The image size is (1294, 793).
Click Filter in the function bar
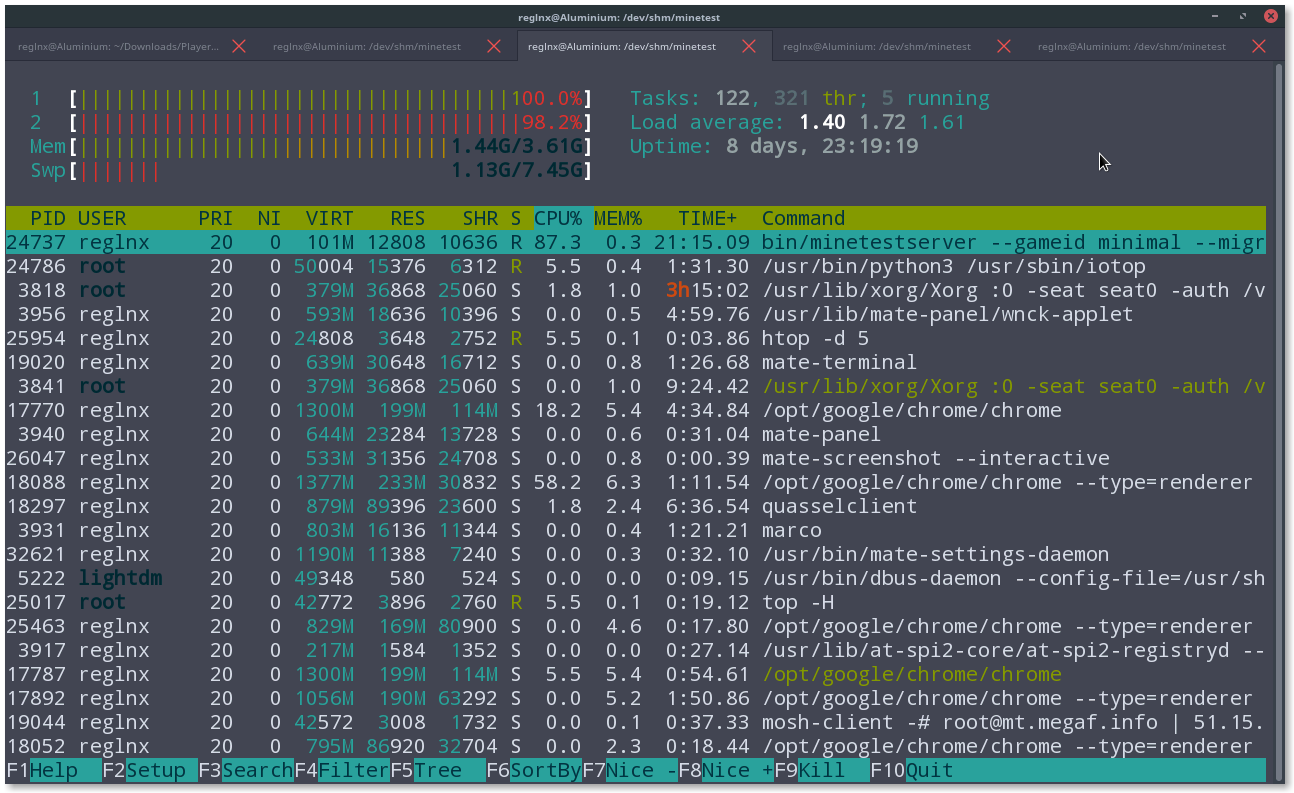click(354, 770)
